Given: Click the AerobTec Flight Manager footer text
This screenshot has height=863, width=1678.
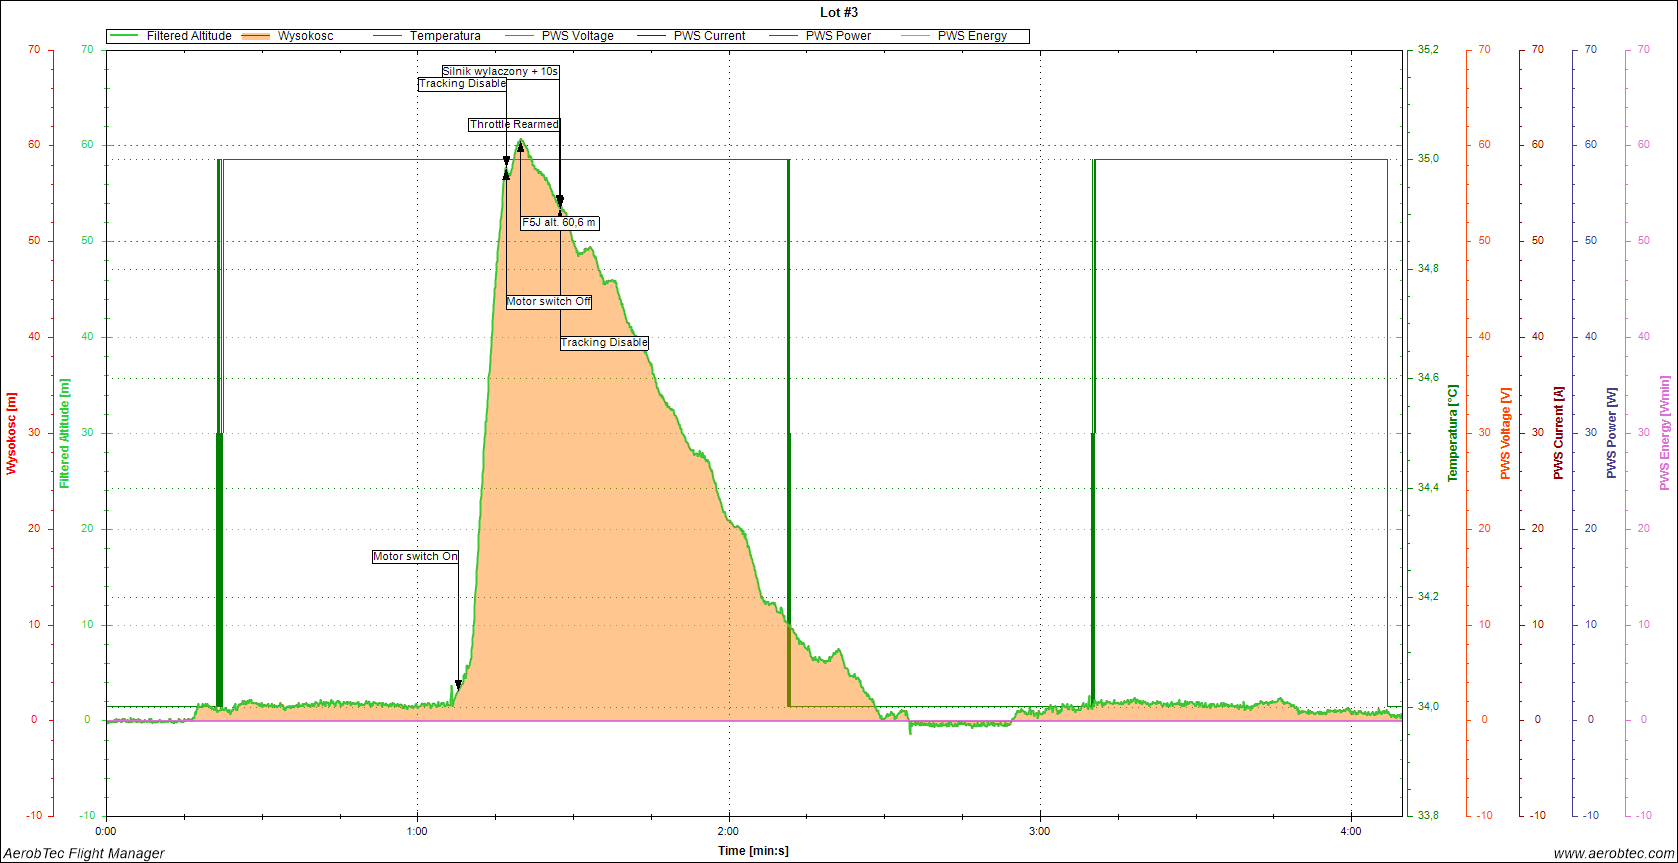Looking at the screenshot, I should 84,853.
